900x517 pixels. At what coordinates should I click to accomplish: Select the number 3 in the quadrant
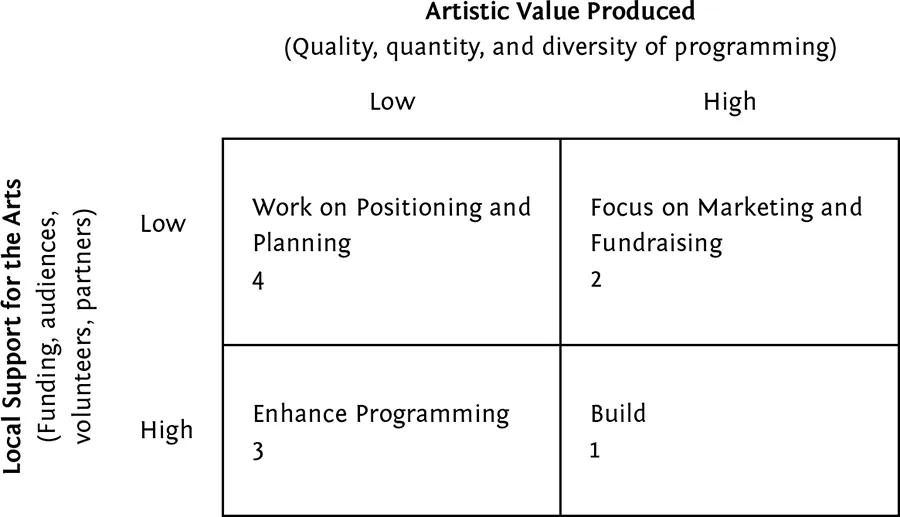click(x=258, y=451)
